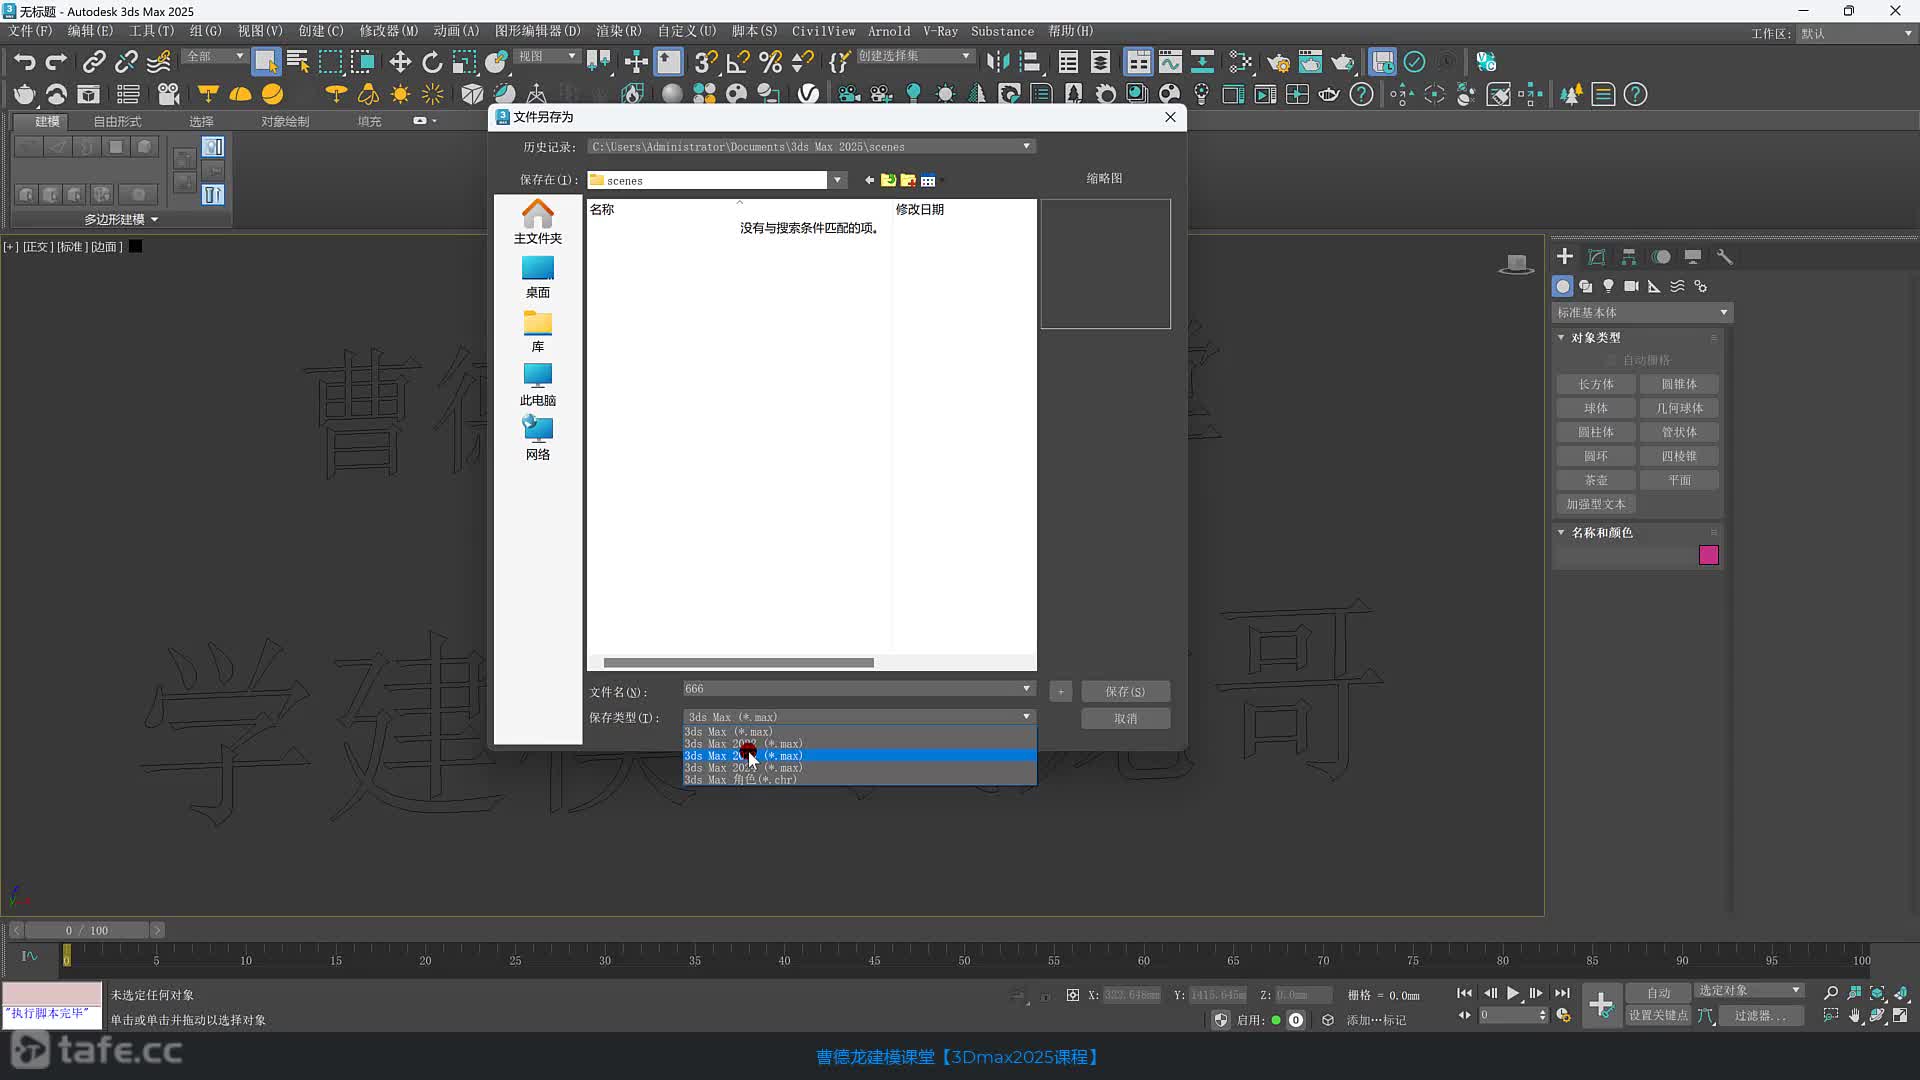
Task: Toggle the Ribbon display button
Action: [1138, 62]
